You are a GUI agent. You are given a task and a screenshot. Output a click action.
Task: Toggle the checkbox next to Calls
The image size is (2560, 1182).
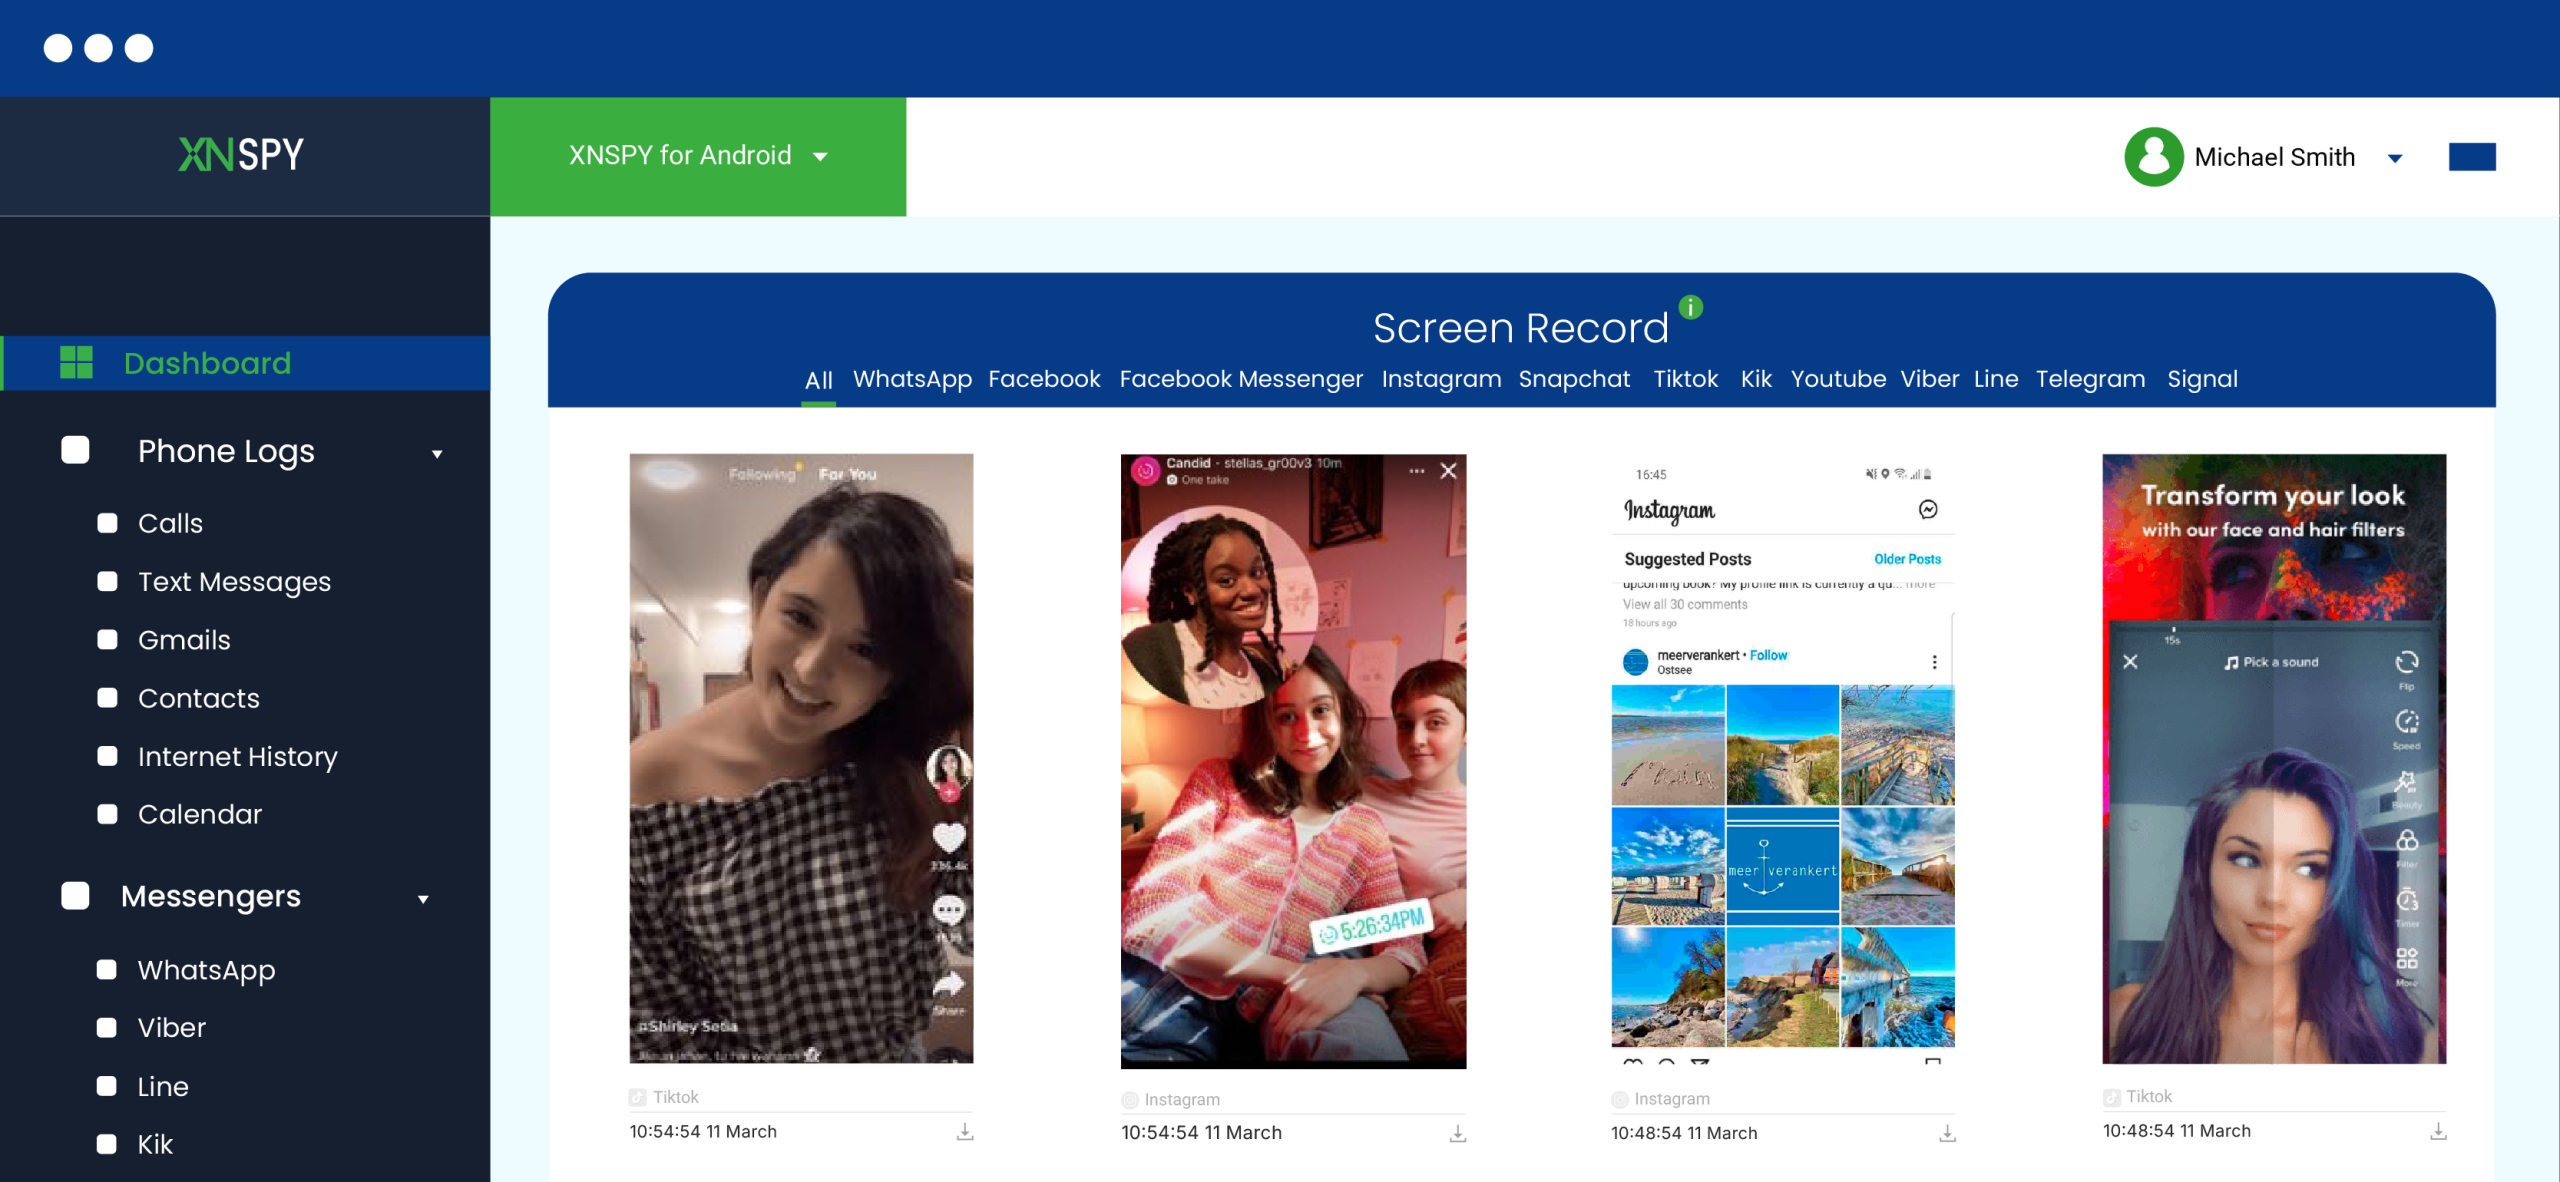[x=107, y=523]
